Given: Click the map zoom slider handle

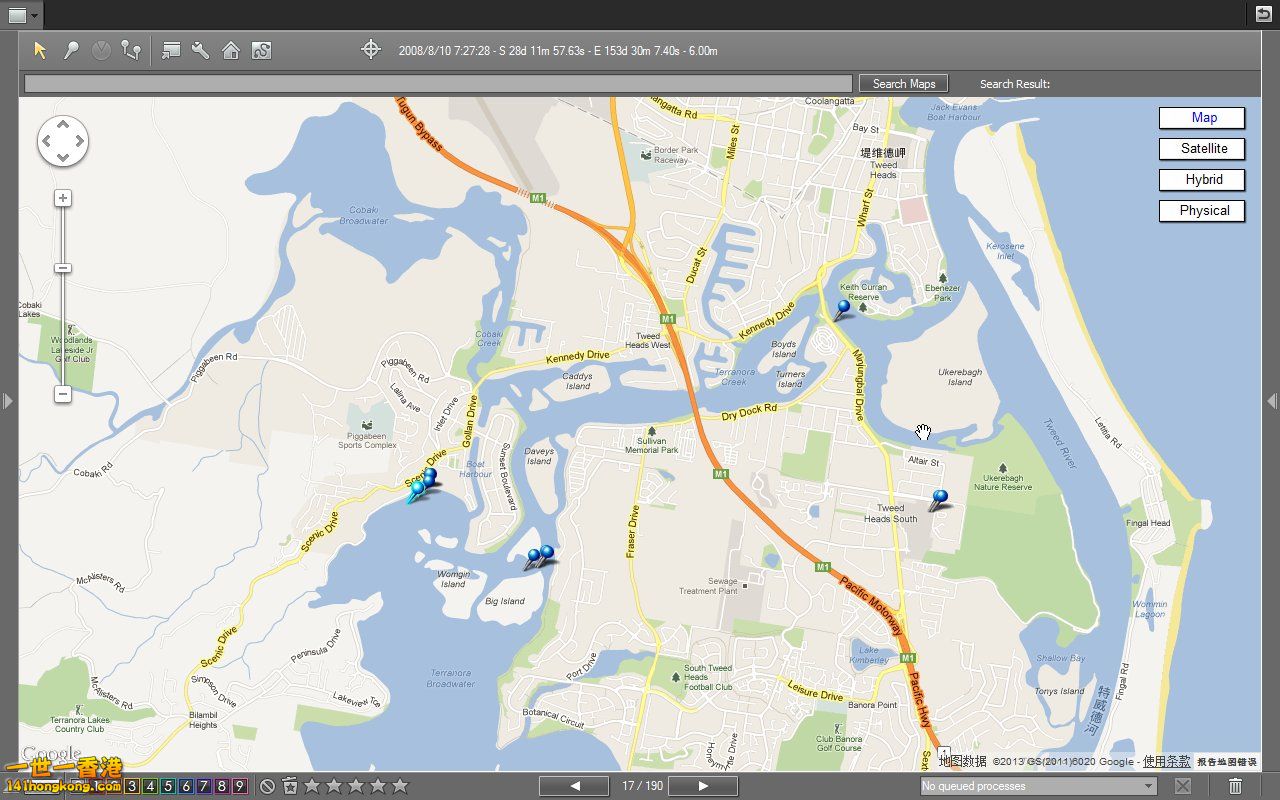Looking at the screenshot, I should [x=63, y=268].
